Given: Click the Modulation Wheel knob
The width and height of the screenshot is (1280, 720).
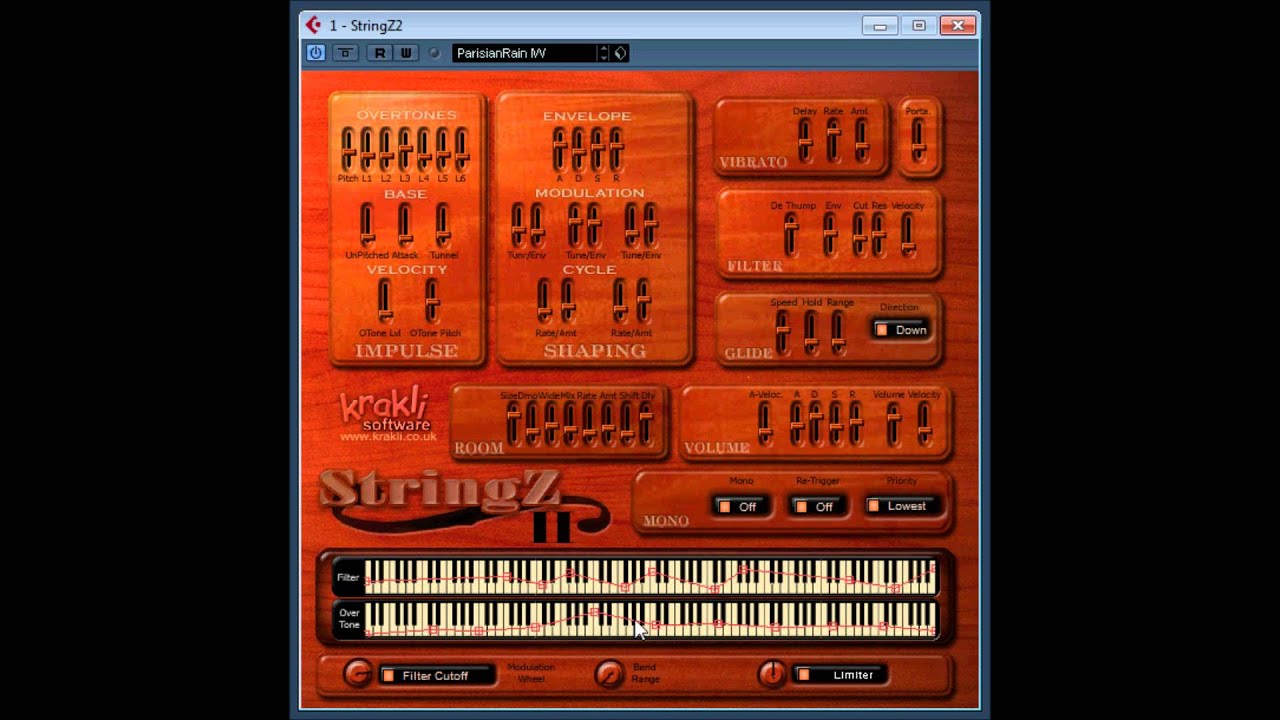Looking at the screenshot, I should pos(357,674).
